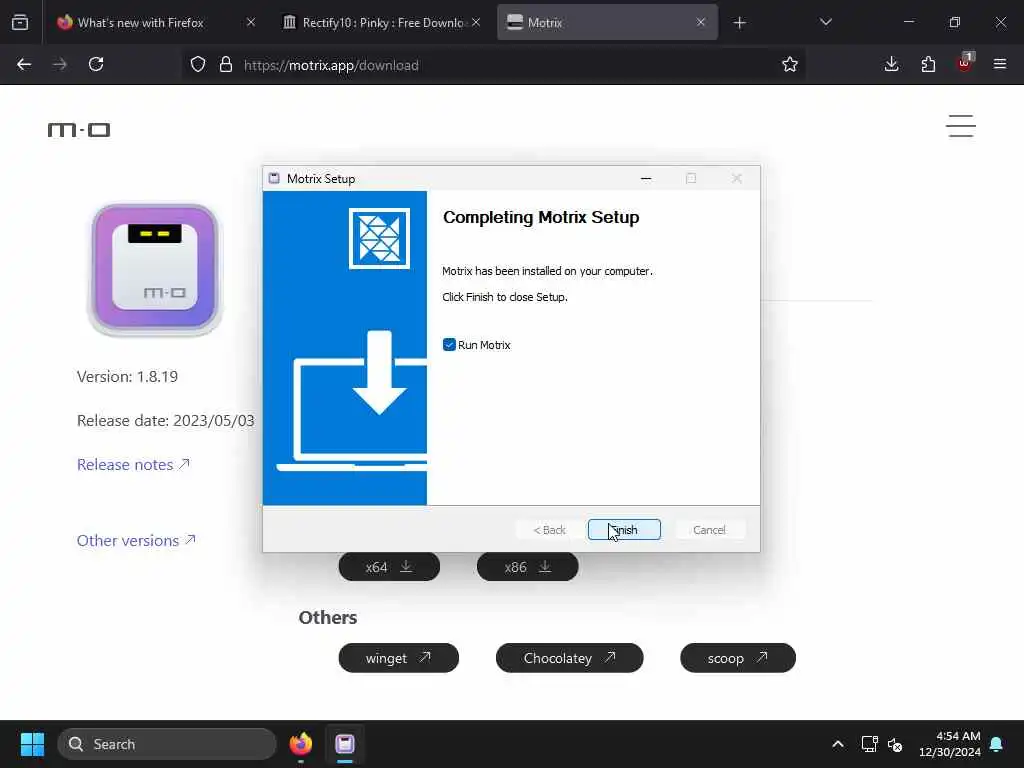Open Firefox extensions menu
Screen dimensions: 1024x768
coord(928,65)
